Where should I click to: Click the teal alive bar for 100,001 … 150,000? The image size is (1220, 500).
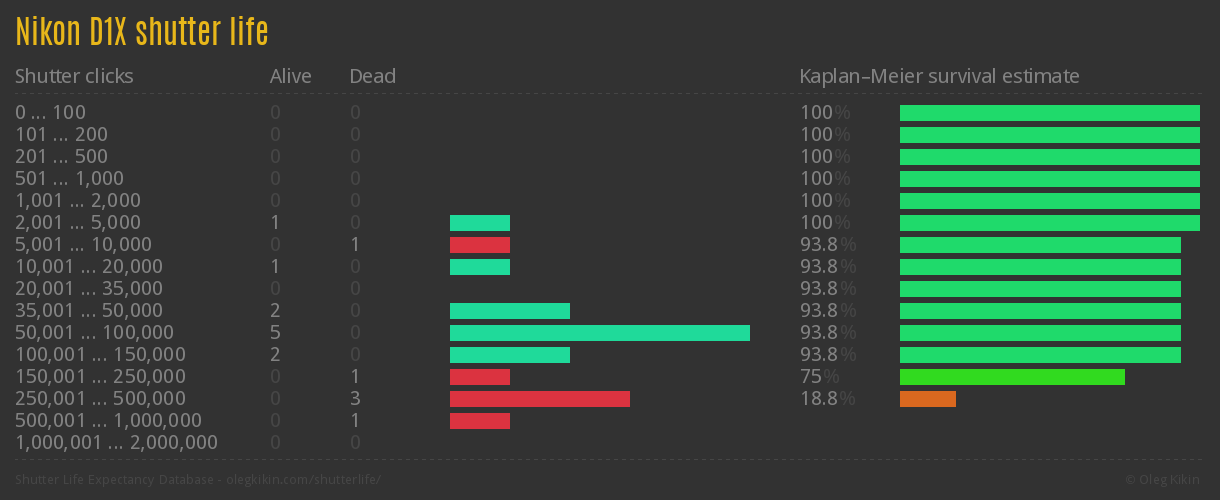click(509, 355)
